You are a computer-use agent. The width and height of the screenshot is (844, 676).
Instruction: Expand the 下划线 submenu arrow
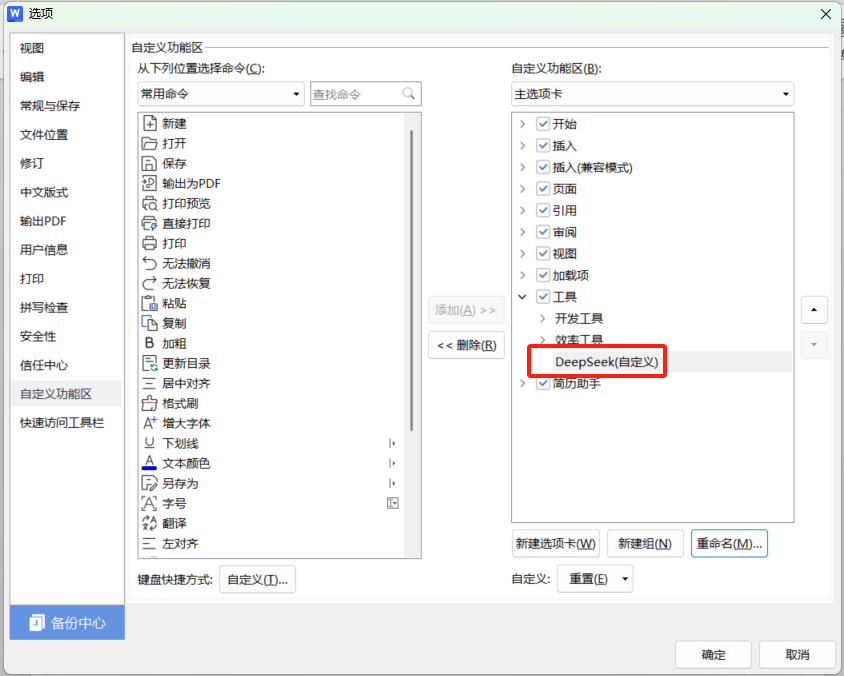[392, 443]
